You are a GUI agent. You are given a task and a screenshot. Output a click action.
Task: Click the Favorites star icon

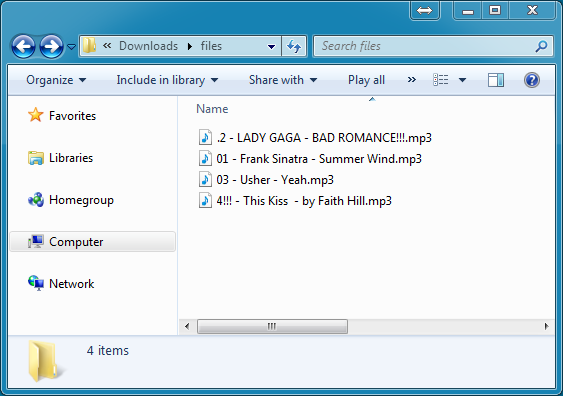[36, 115]
